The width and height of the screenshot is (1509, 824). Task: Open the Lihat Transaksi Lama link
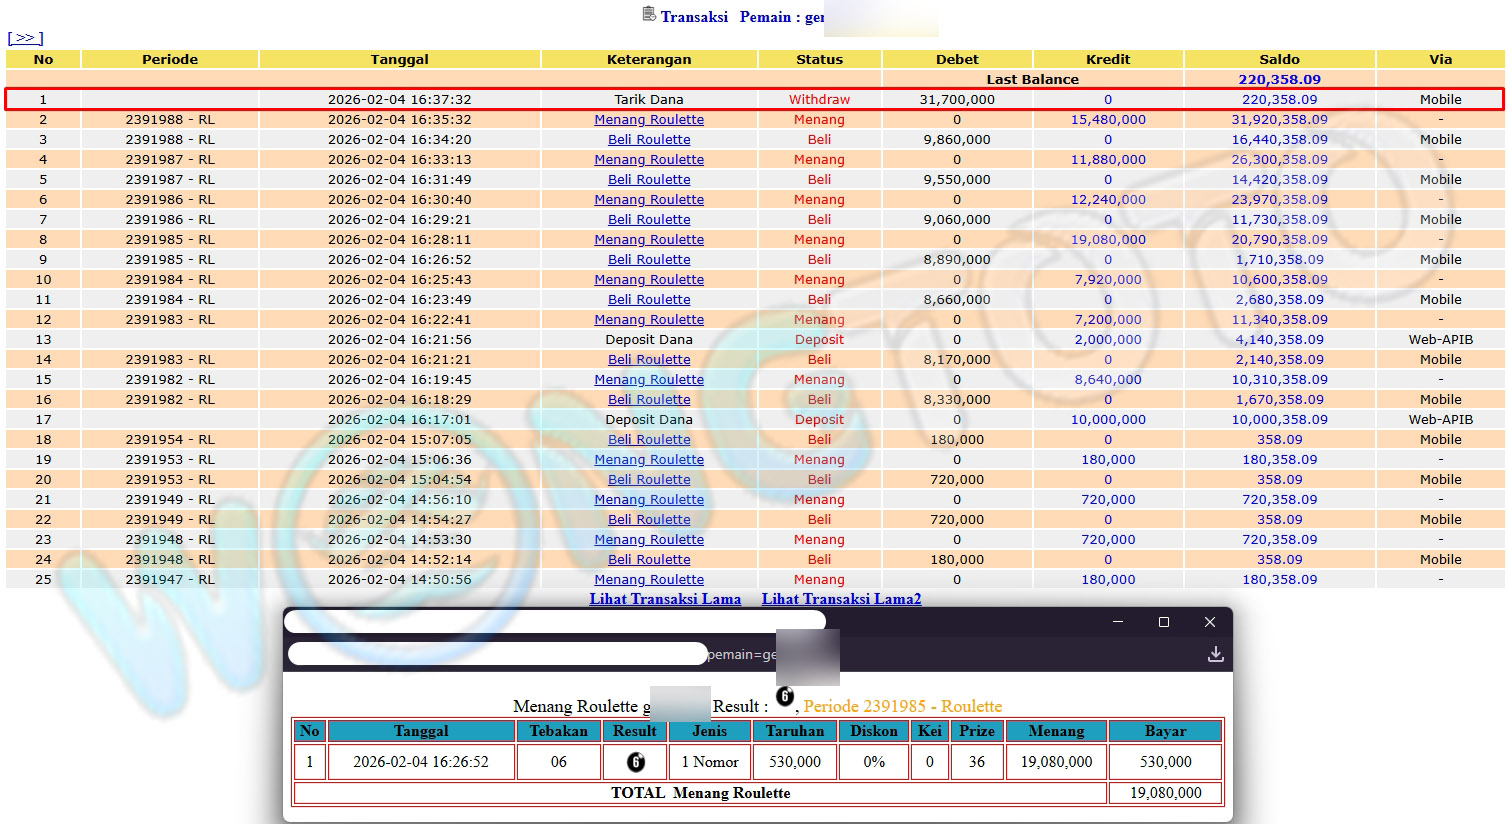click(x=665, y=599)
